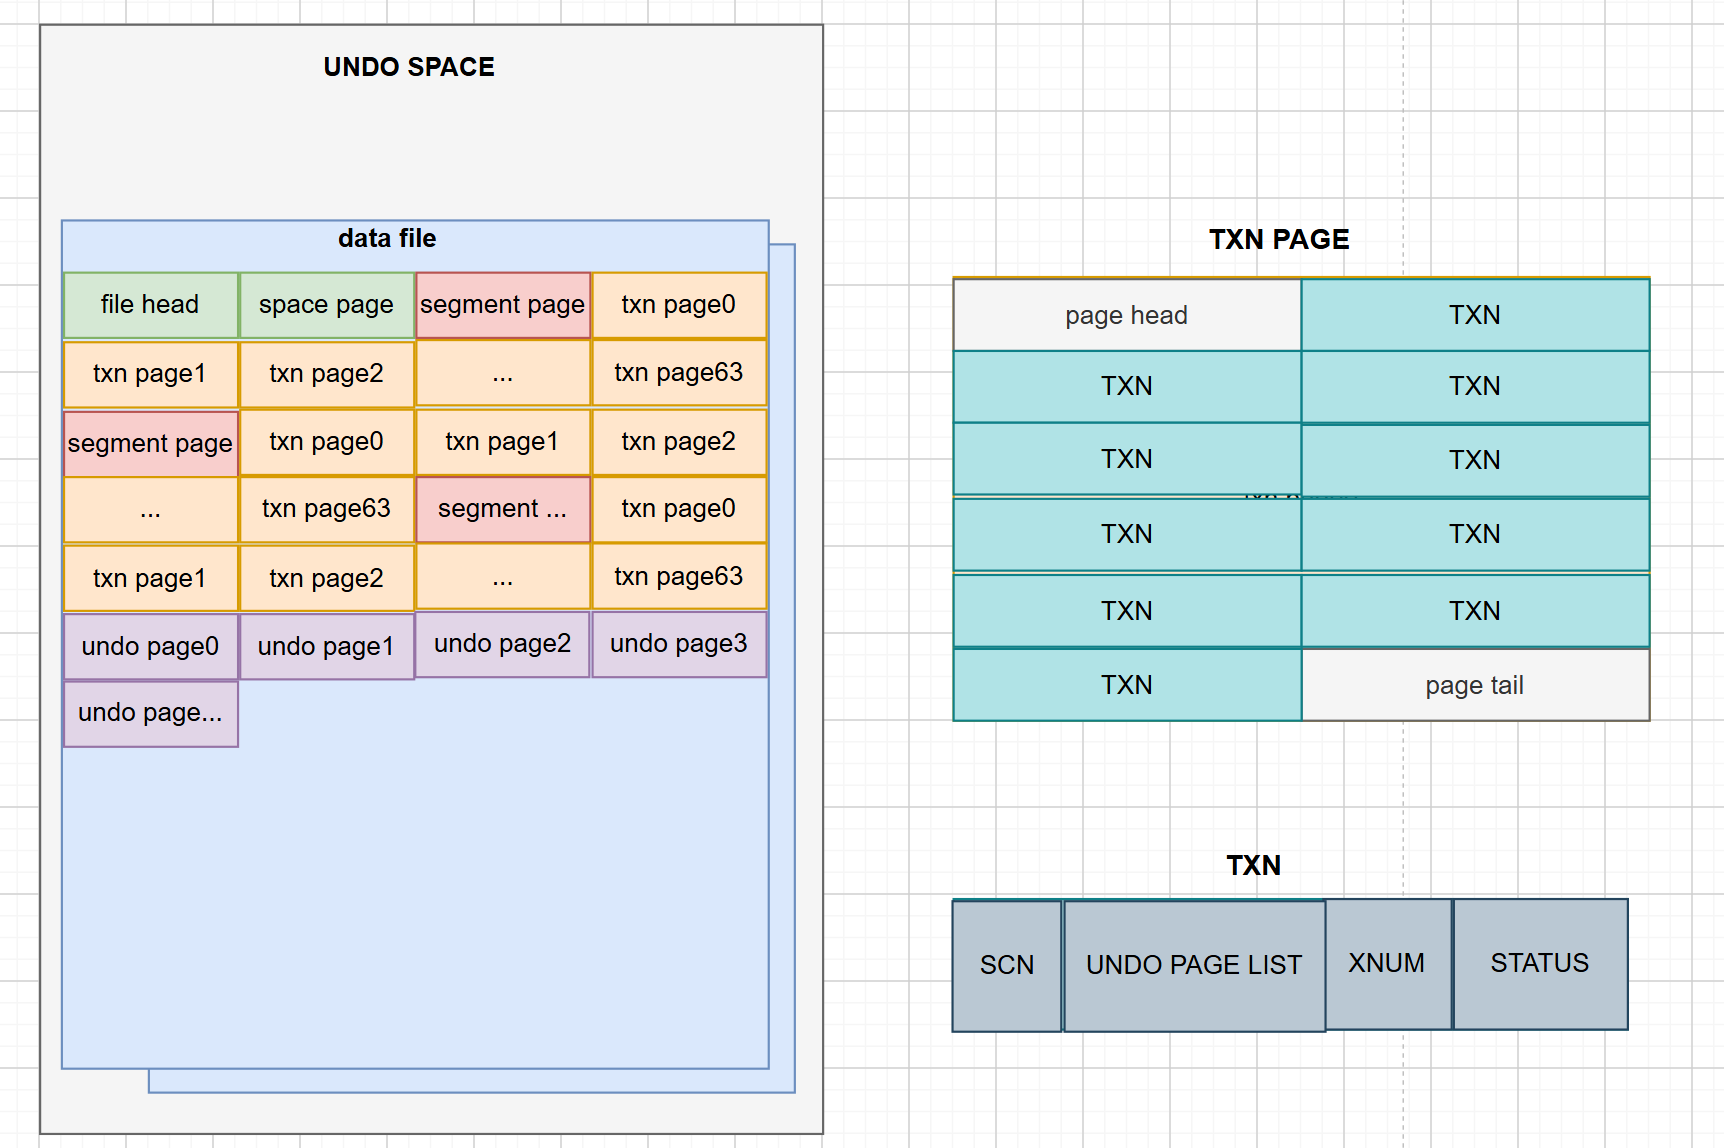Click the txn page63 box in second row
The image size is (1724, 1148).
tap(679, 373)
